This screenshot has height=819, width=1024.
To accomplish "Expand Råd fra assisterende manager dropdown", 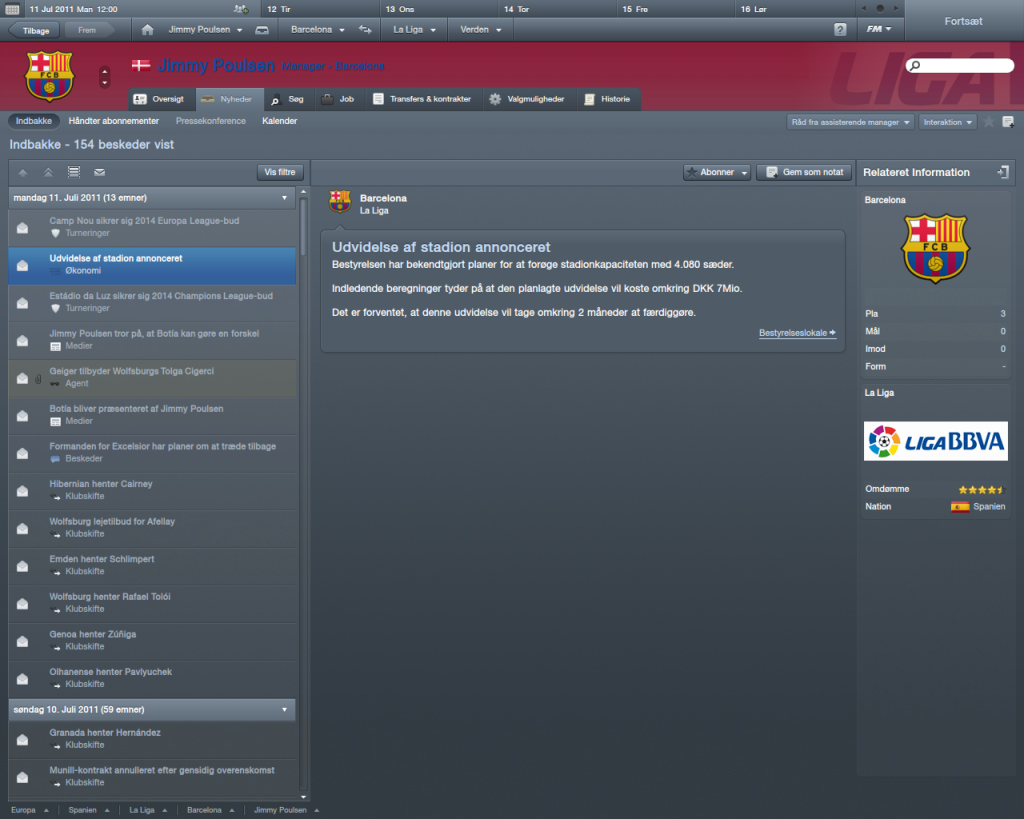I will (x=850, y=122).
